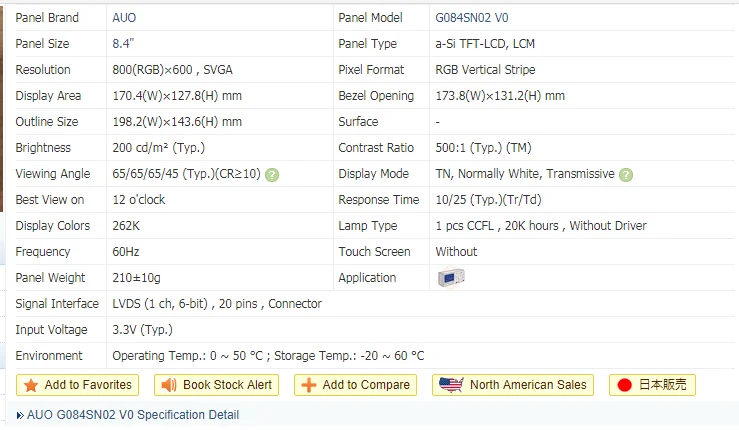739x430 pixels.
Task: Open the 日本販売 sales button
Action: tap(652, 385)
